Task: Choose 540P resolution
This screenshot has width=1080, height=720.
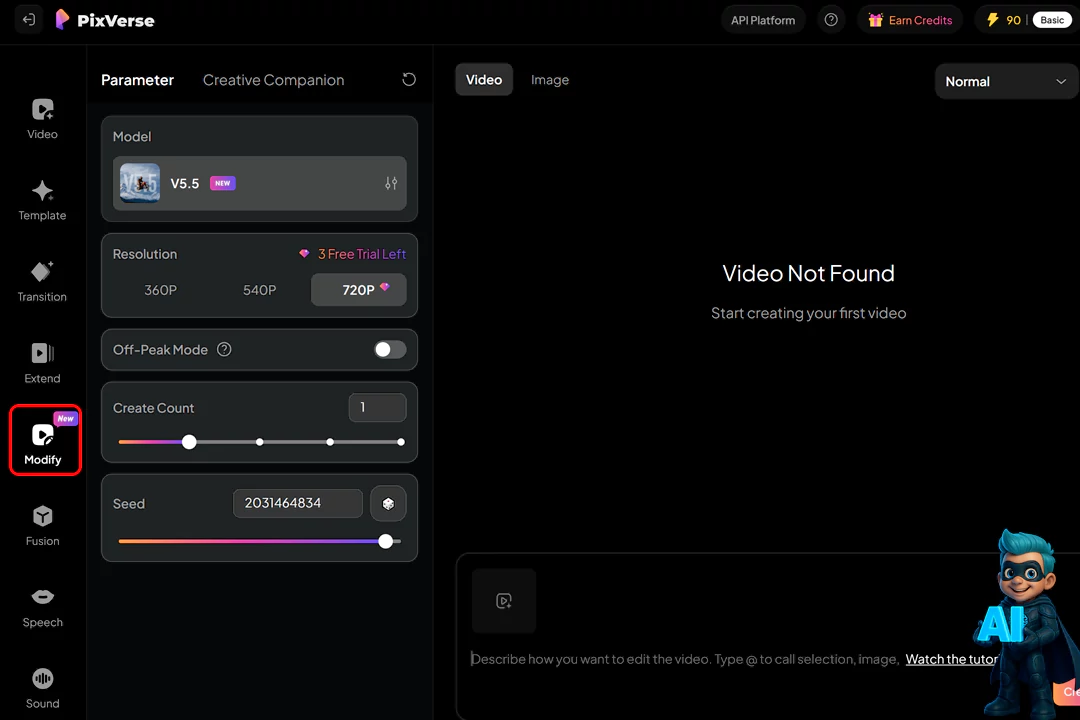Action: (x=259, y=290)
